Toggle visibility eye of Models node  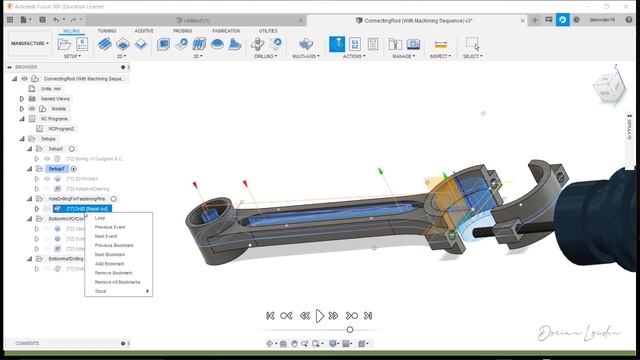click(x=32, y=109)
